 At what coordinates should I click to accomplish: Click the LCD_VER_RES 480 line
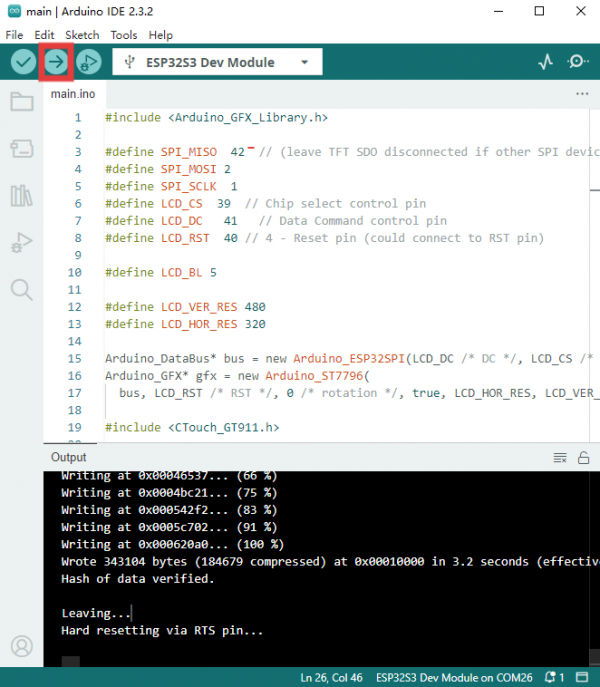pyautogui.click(x=185, y=307)
